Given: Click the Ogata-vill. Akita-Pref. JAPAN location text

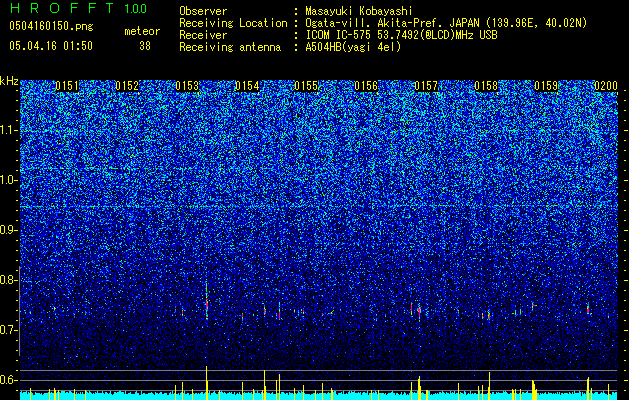Looking at the screenshot, I should [x=446, y=23].
